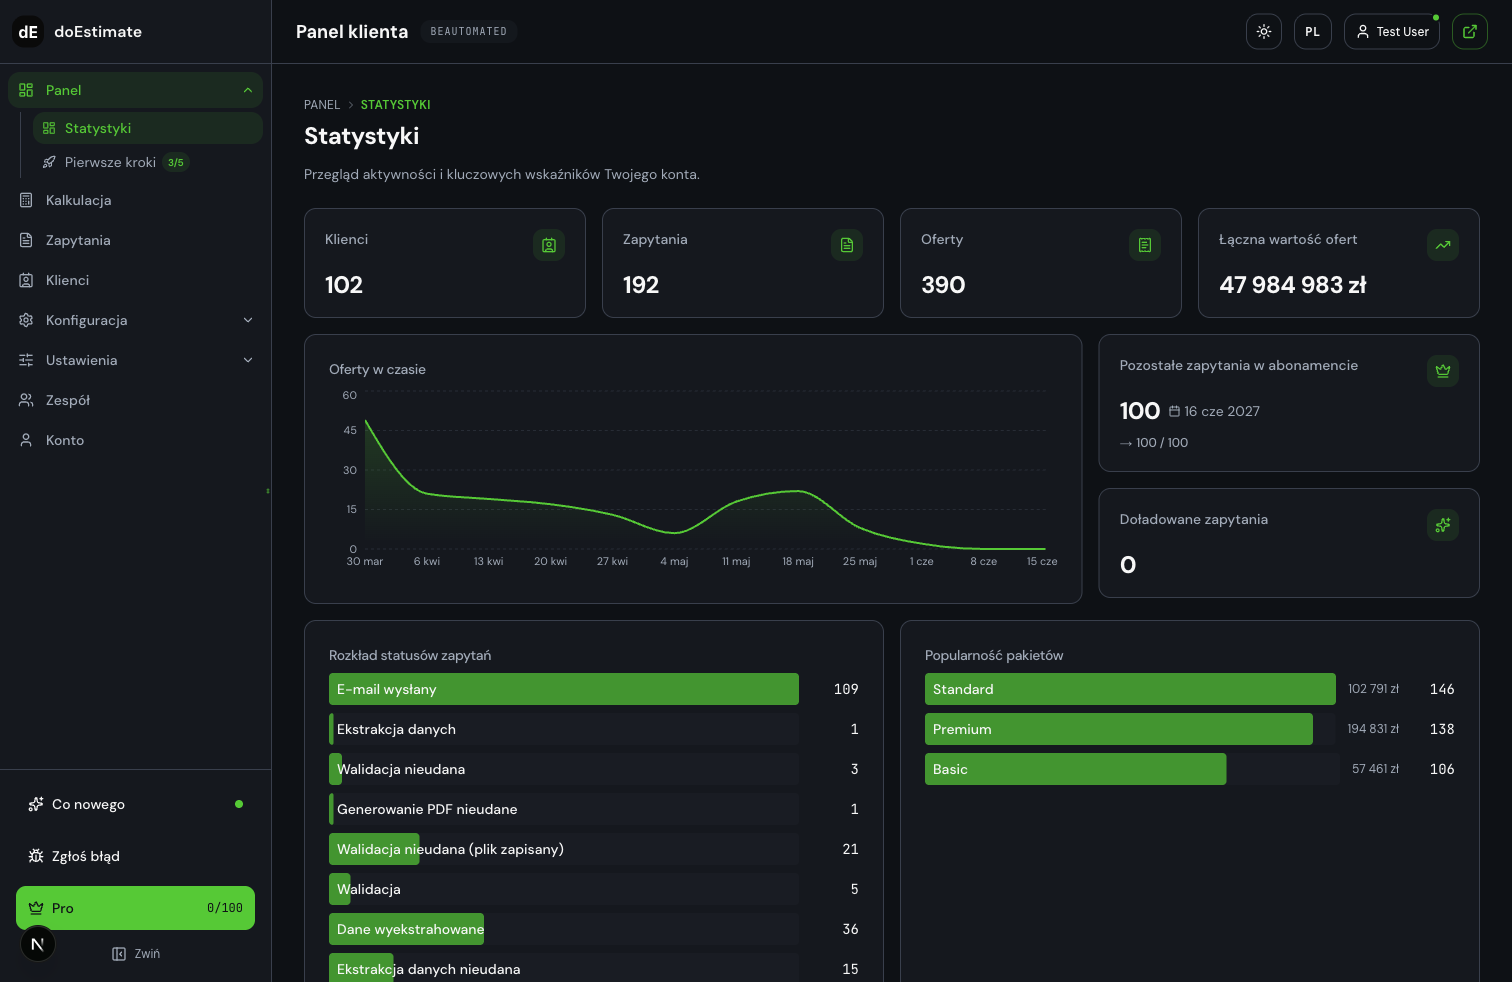This screenshot has height=982, width=1512.
Task: Click the Oferty card list icon
Action: (x=1145, y=245)
